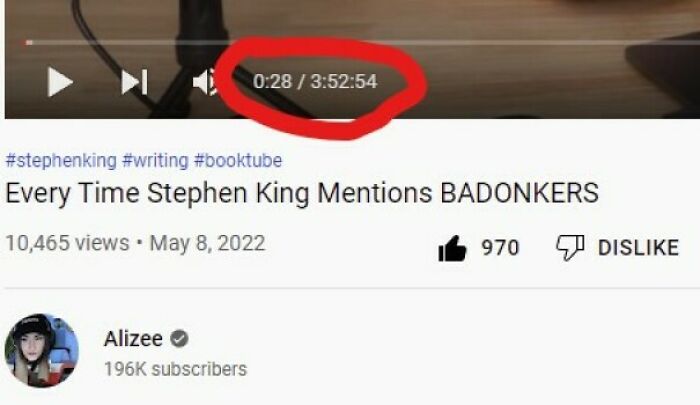Click the 196K subscribers text

(x=175, y=369)
